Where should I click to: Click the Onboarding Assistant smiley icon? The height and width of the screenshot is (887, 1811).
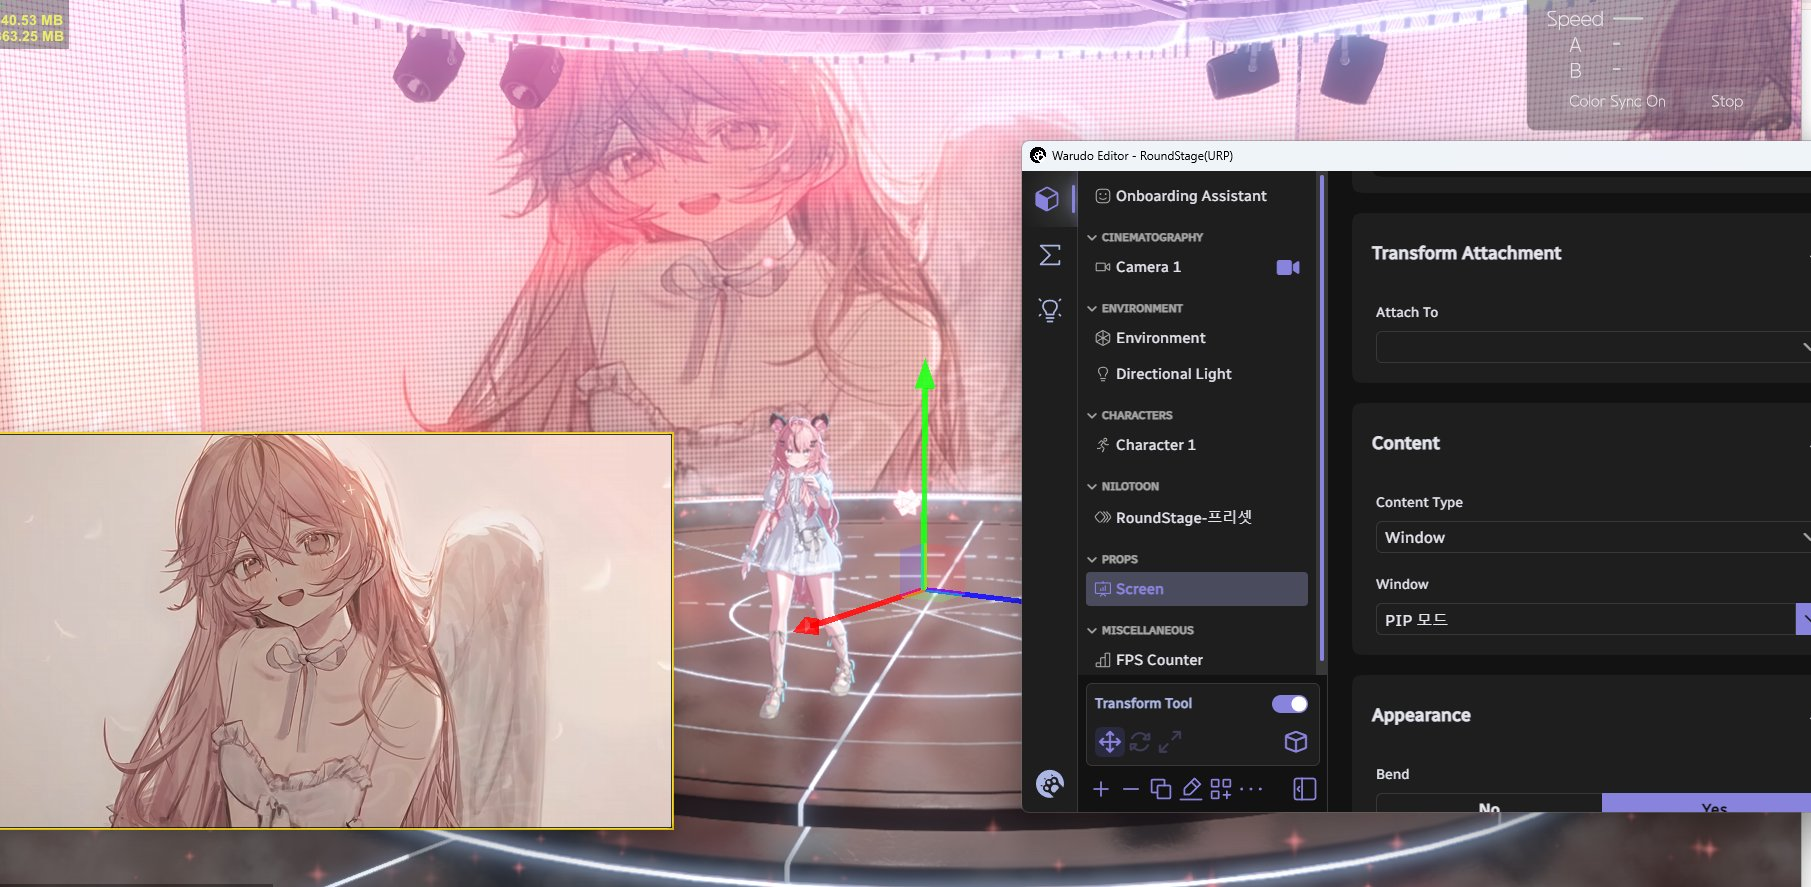(x=1103, y=196)
